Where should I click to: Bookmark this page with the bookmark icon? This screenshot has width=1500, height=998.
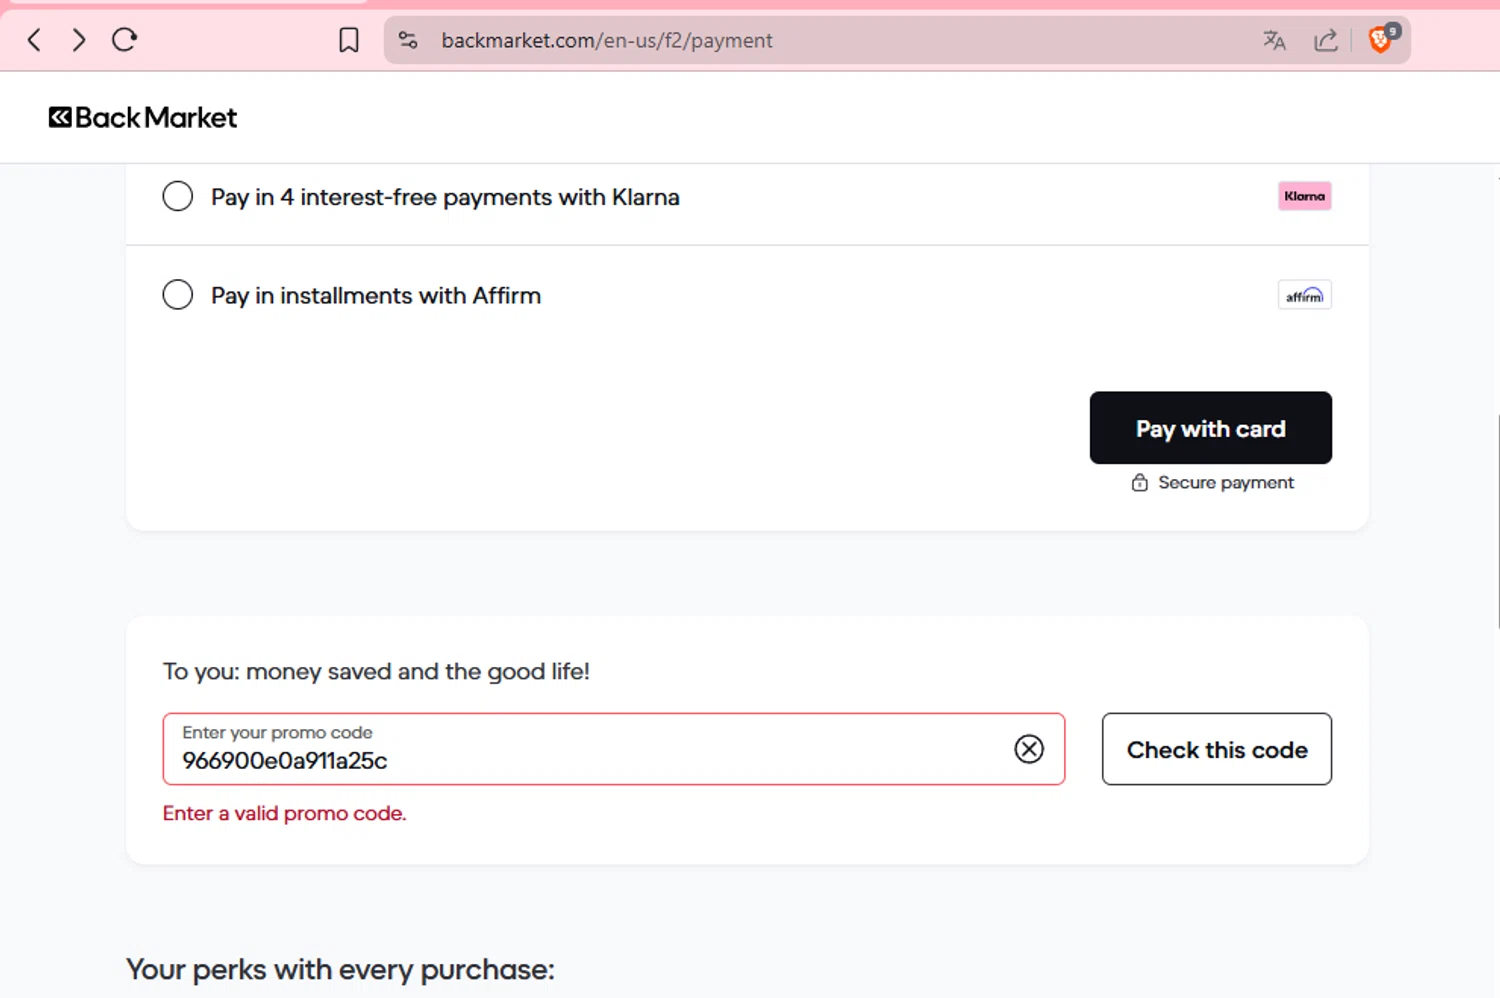point(348,40)
